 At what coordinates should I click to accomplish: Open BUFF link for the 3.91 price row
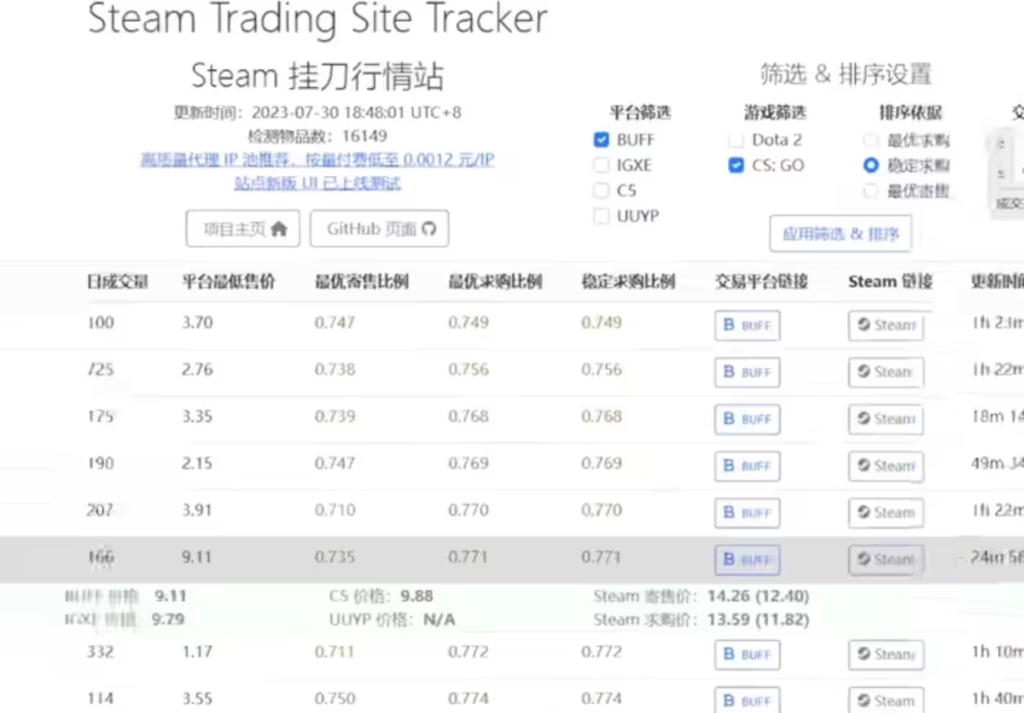[747, 513]
